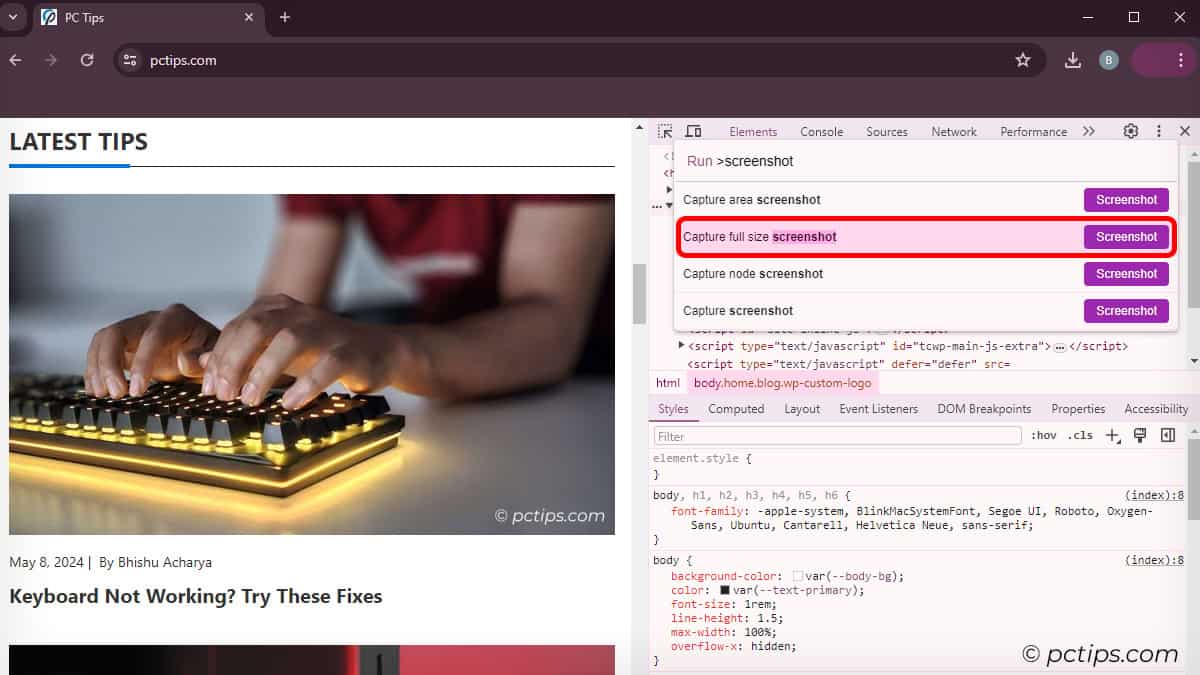1200x675 pixels.
Task: Click the Styles Filter input box
Action: pyautogui.click(x=838, y=436)
